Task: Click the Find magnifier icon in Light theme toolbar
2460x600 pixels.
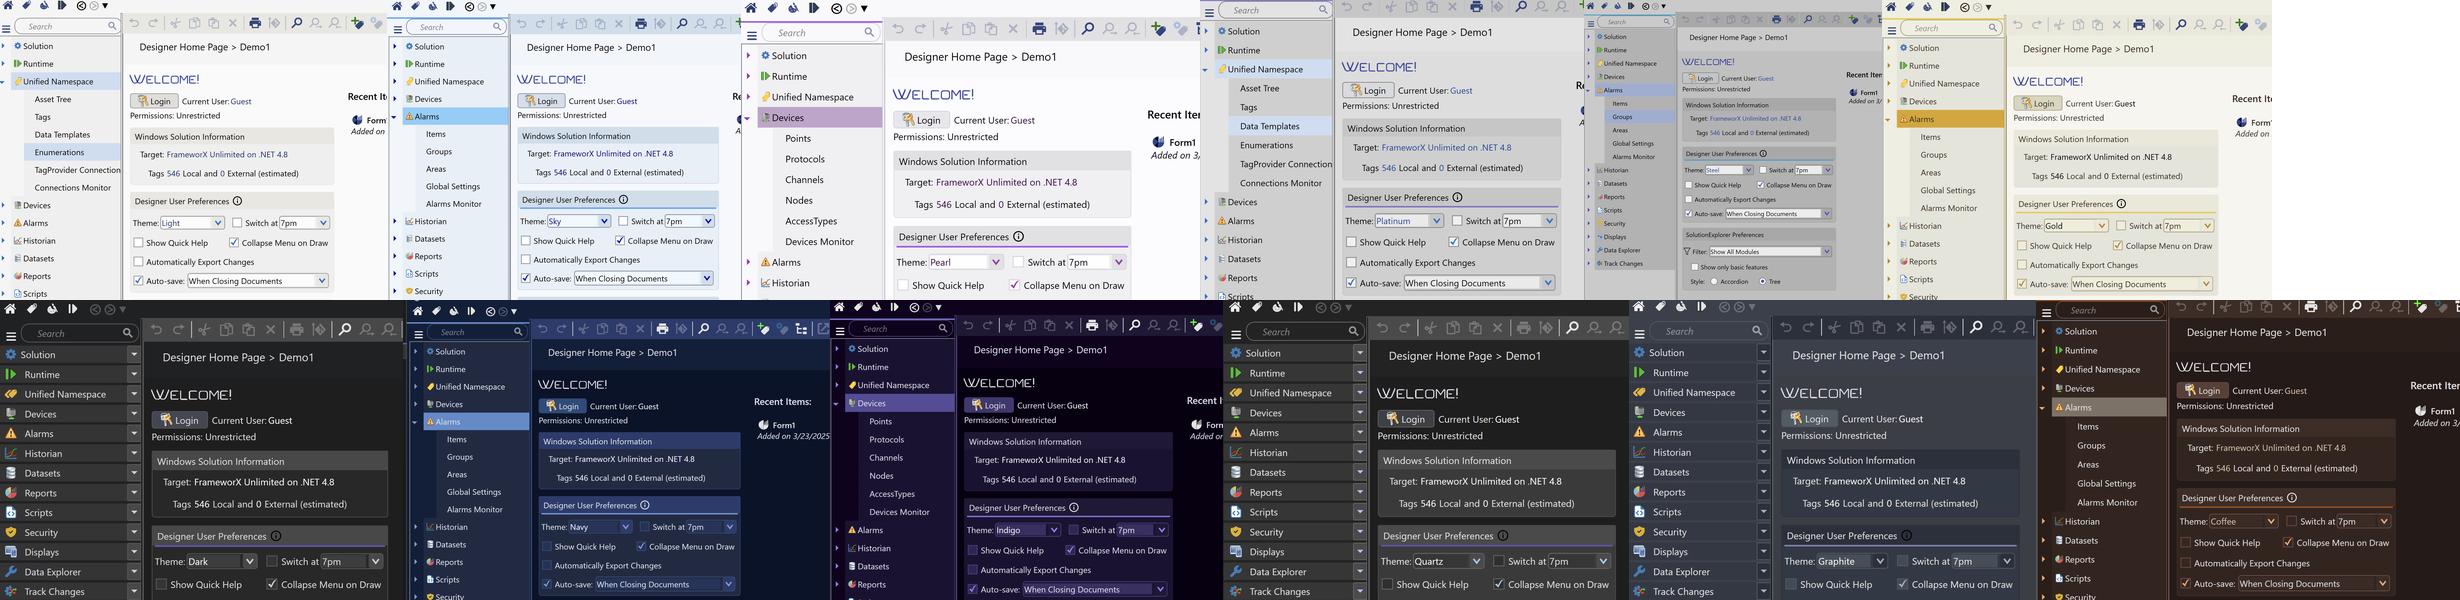Action: 296,23
